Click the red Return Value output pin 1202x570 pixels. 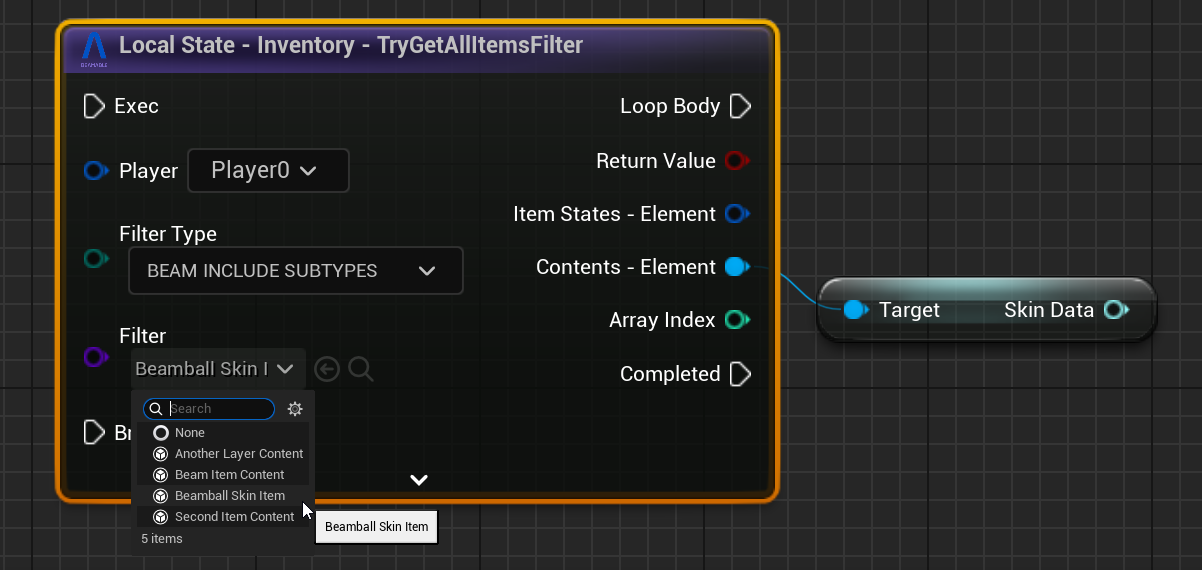[x=736, y=161]
